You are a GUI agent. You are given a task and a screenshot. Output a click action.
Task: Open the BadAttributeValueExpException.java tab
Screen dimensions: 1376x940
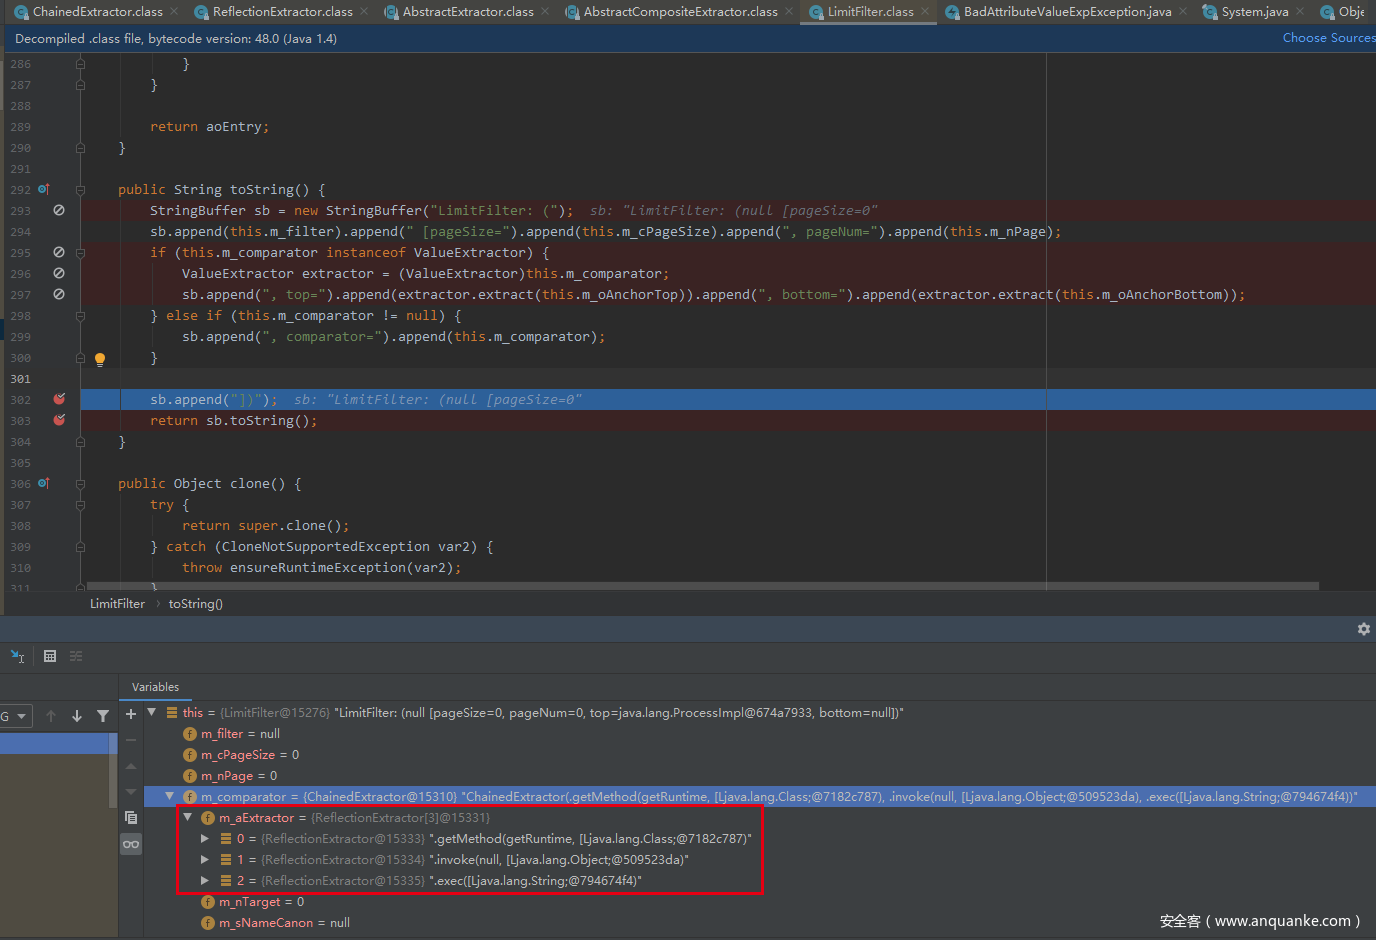point(1066,12)
